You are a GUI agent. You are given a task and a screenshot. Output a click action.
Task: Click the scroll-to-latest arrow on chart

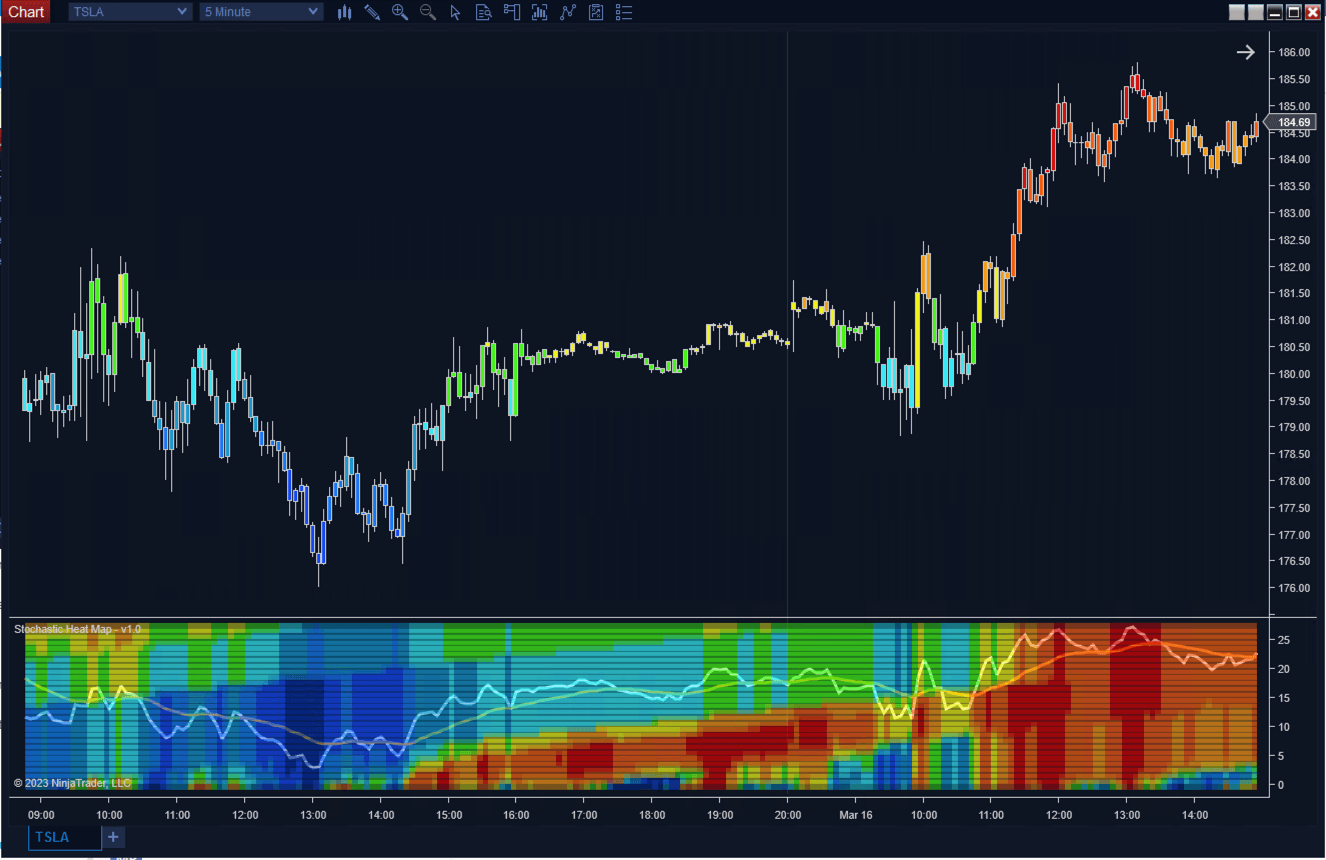[x=1245, y=53]
